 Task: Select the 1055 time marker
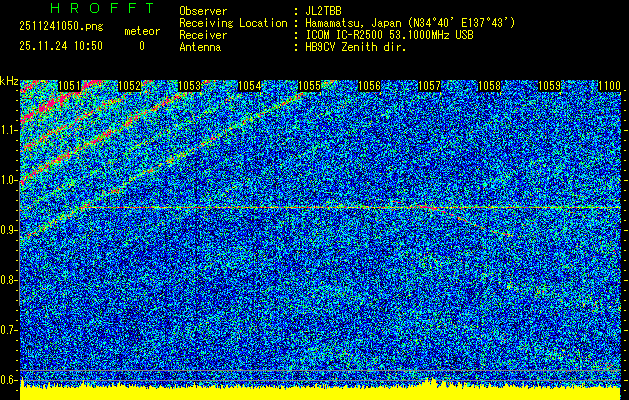coord(310,86)
